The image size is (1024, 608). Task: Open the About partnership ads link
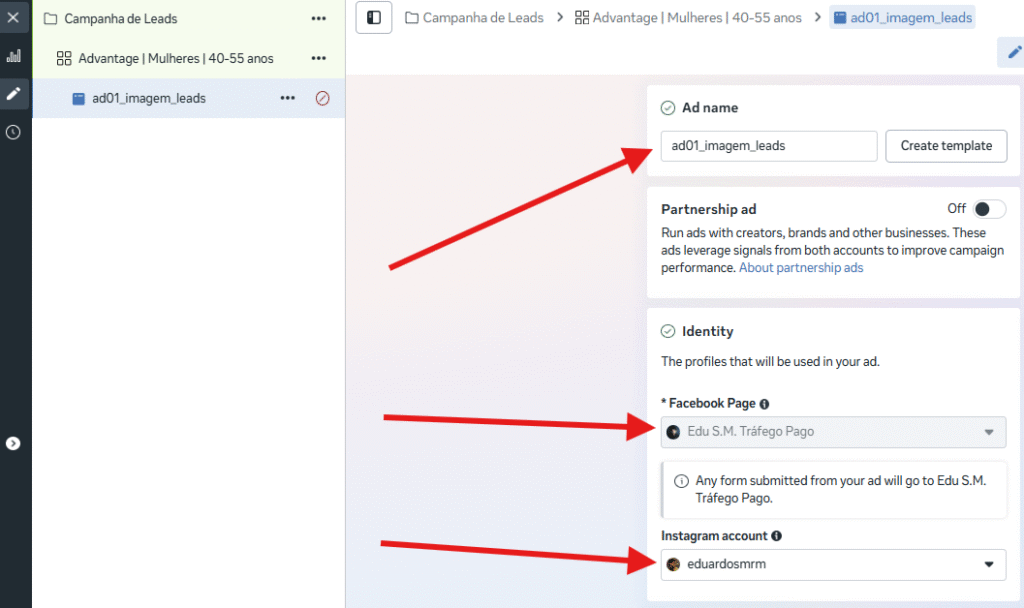click(801, 268)
